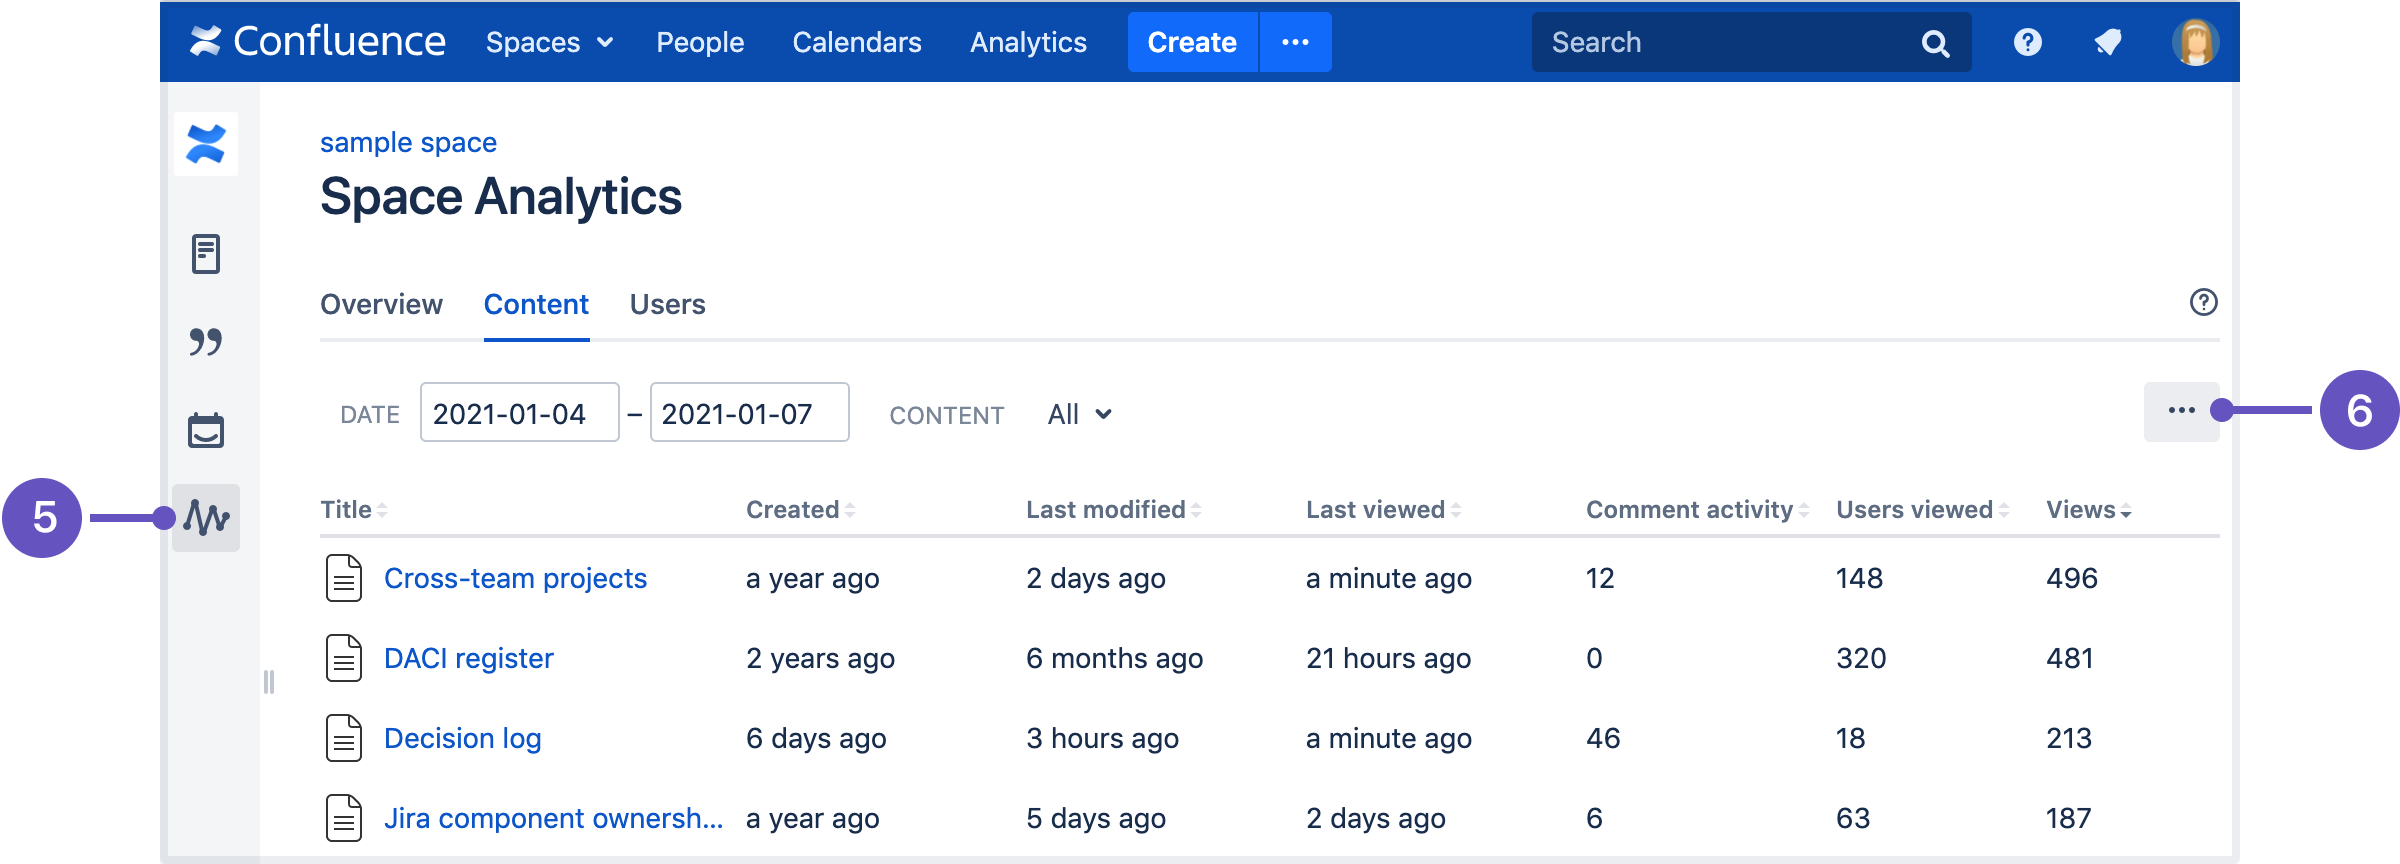Click page icon beside Jira component ownersh...
This screenshot has height=864, width=2400.
344,818
